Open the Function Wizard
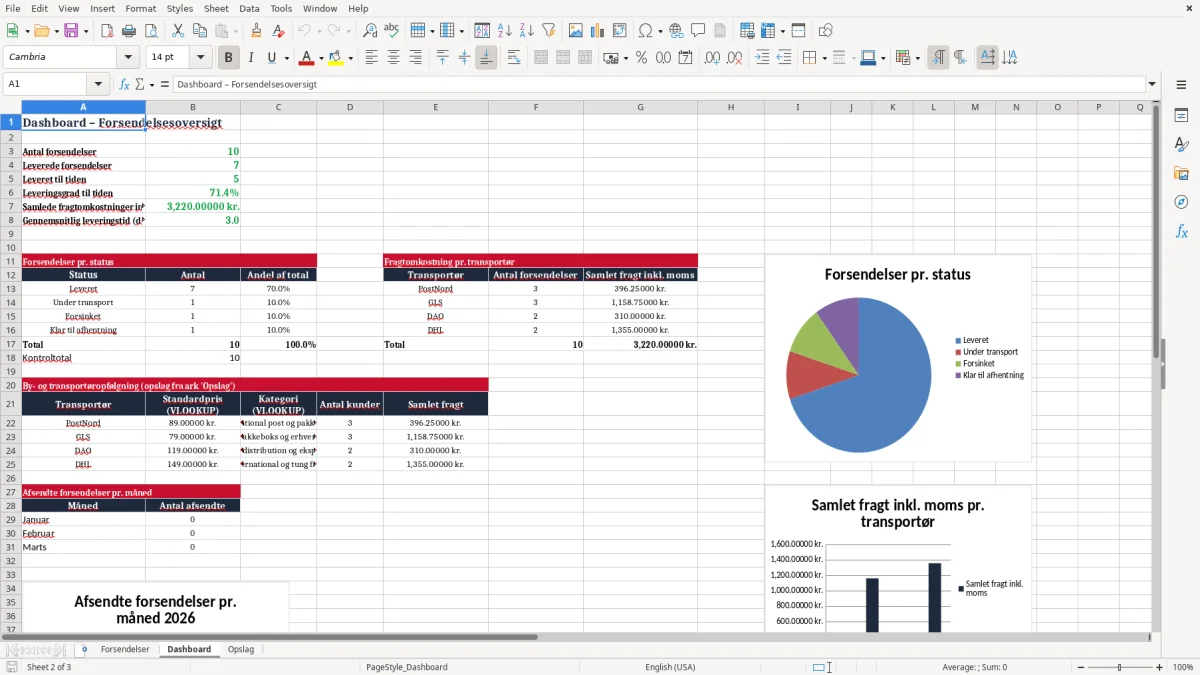Image resolution: width=1200 pixels, height=675 pixels. [124, 84]
